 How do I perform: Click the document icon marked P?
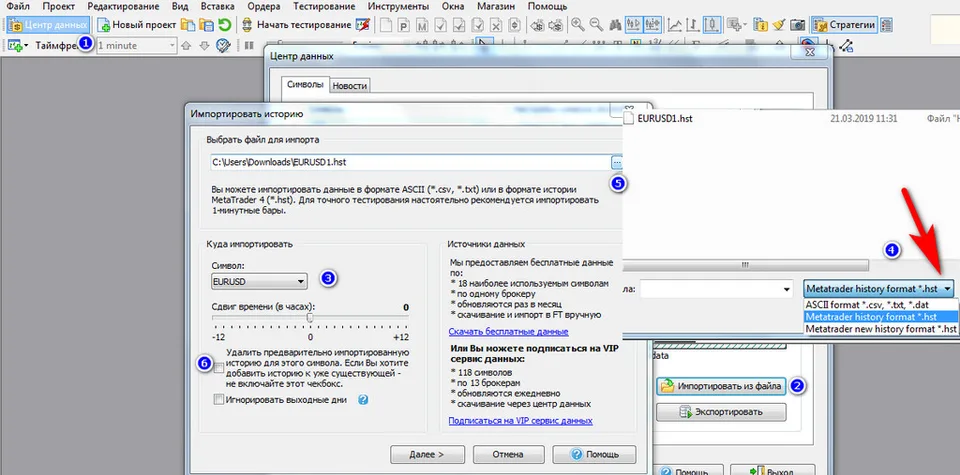[x=404, y=25]
